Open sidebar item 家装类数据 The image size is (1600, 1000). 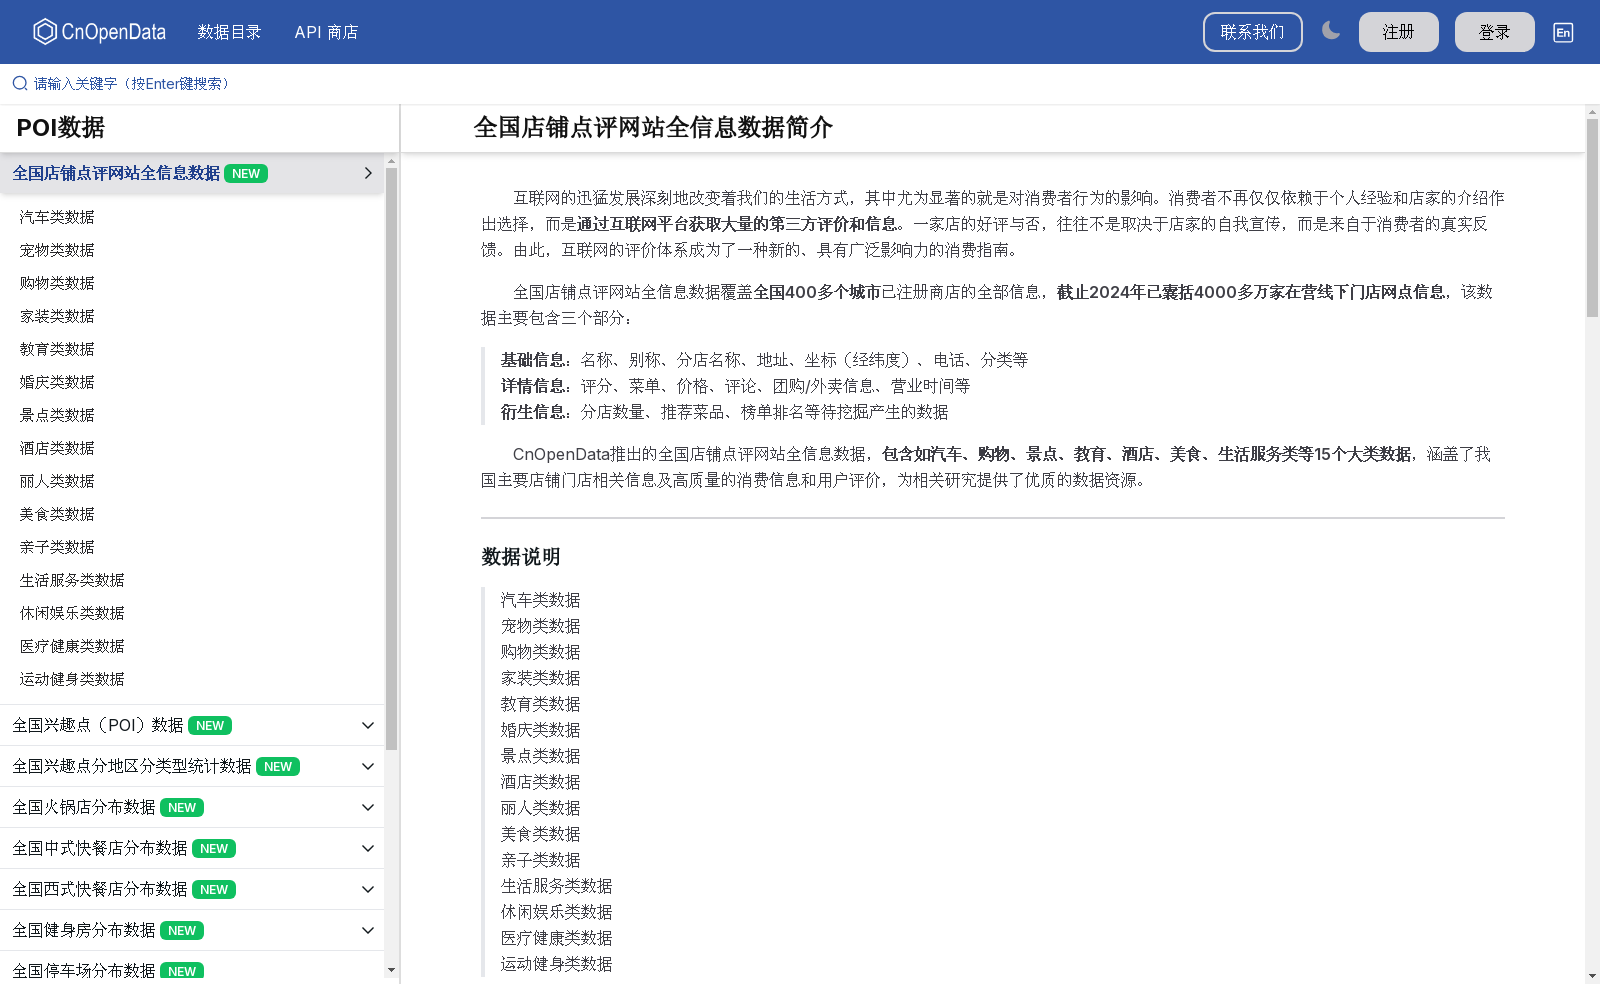point(57,316)
